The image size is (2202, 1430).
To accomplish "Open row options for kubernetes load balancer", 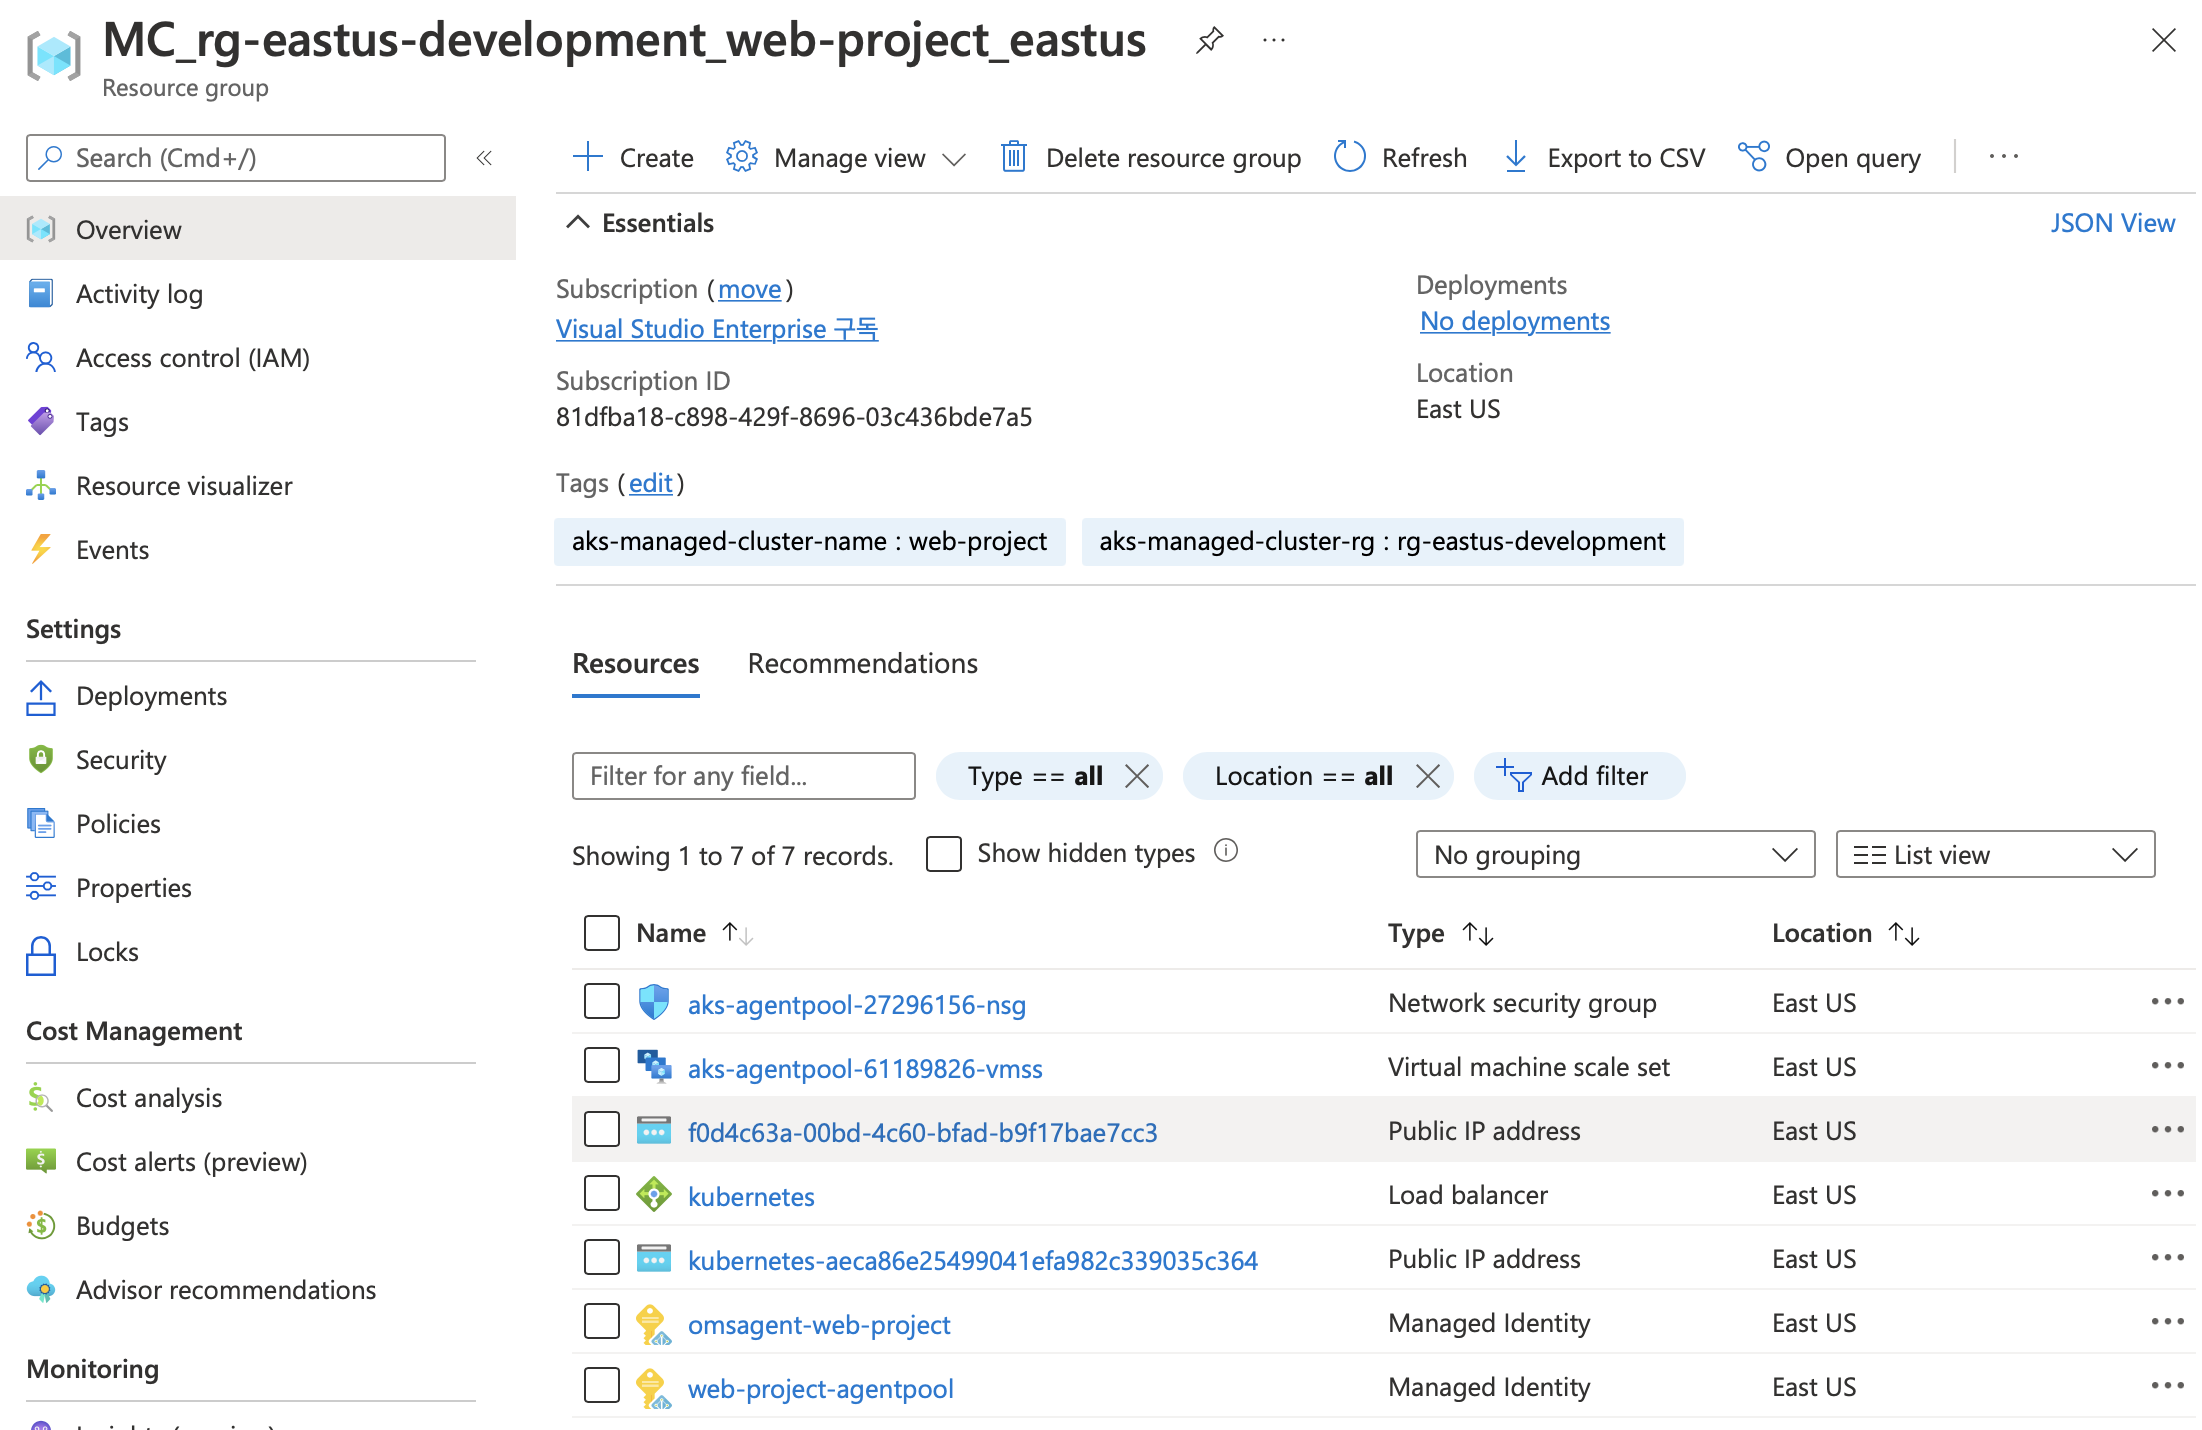I will tap(2166, 1194).
